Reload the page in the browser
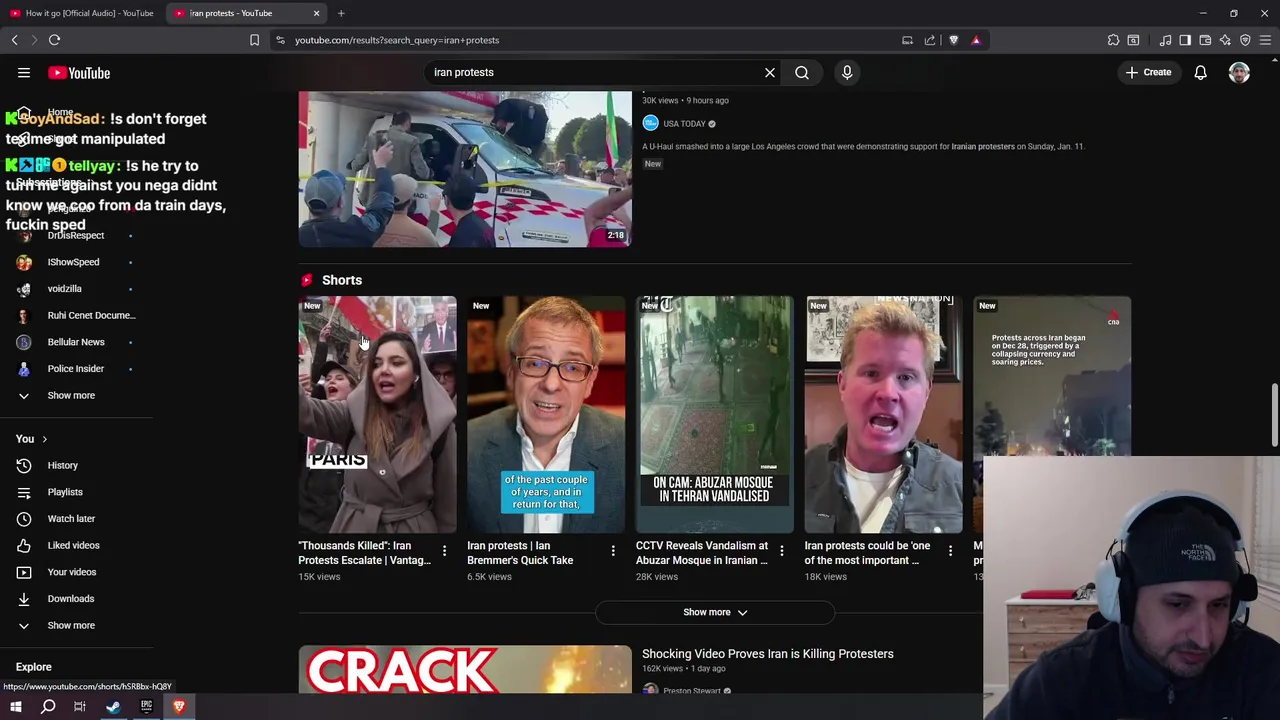The width and height of the screenshot is (1280, 720). coord(54,40)
